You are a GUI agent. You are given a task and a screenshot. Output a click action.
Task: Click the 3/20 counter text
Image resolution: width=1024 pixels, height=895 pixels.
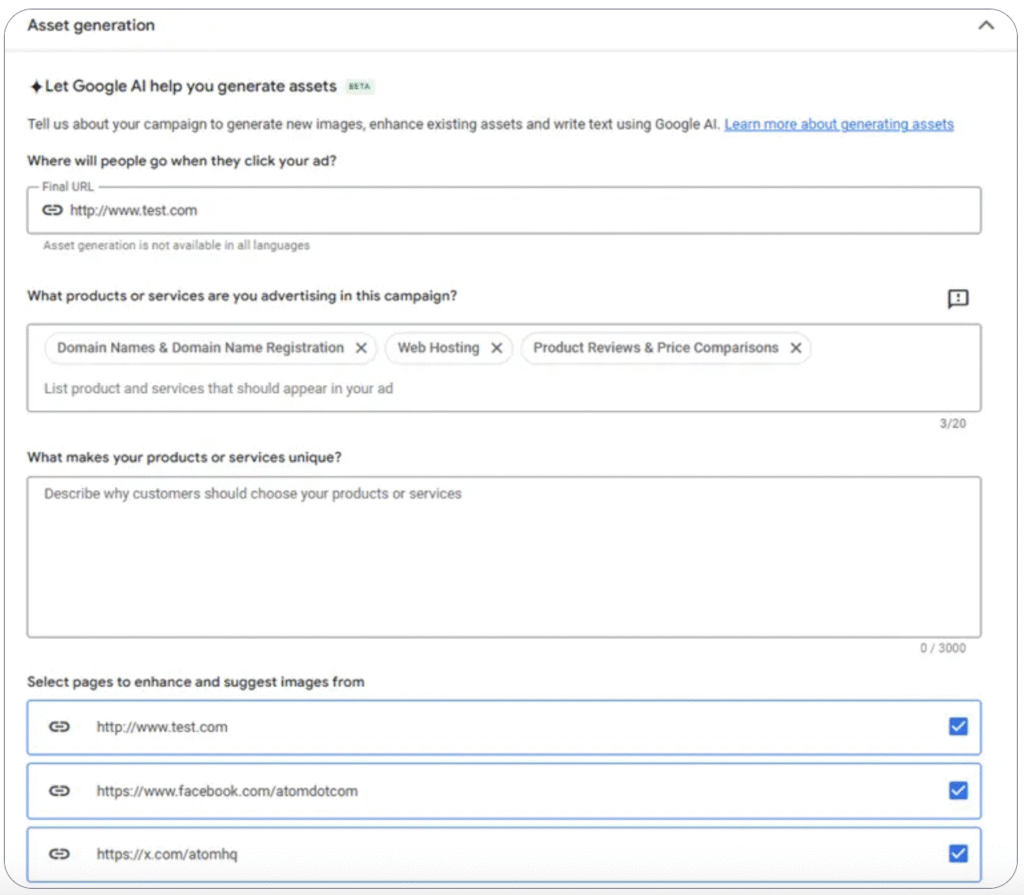953,423
